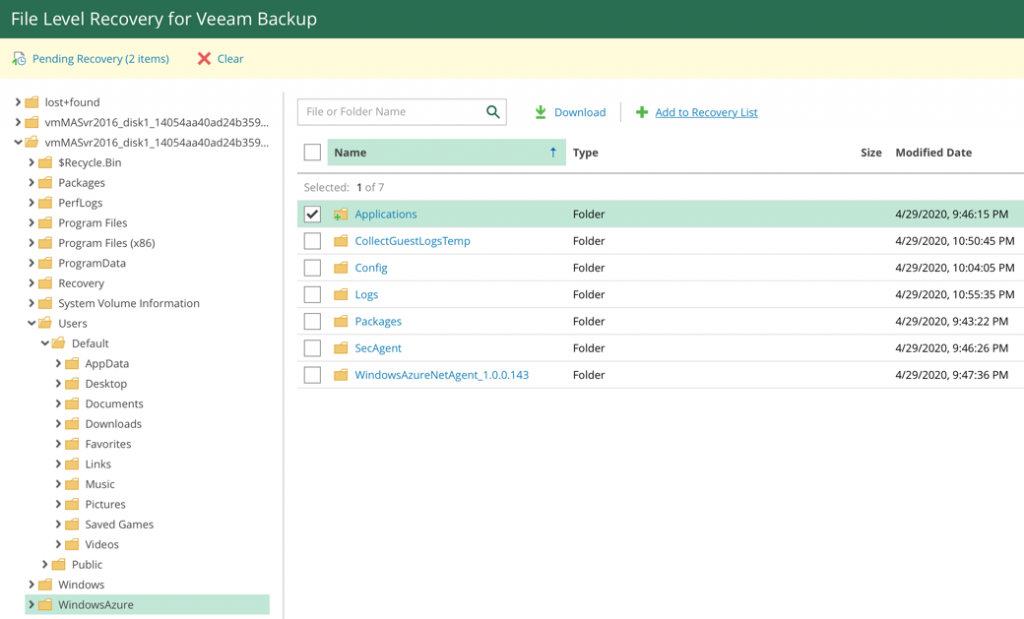Screen dimensions: 1024x619
Task: Click the lost+found folder icon in tree
Action: click(x=32, y=103)
